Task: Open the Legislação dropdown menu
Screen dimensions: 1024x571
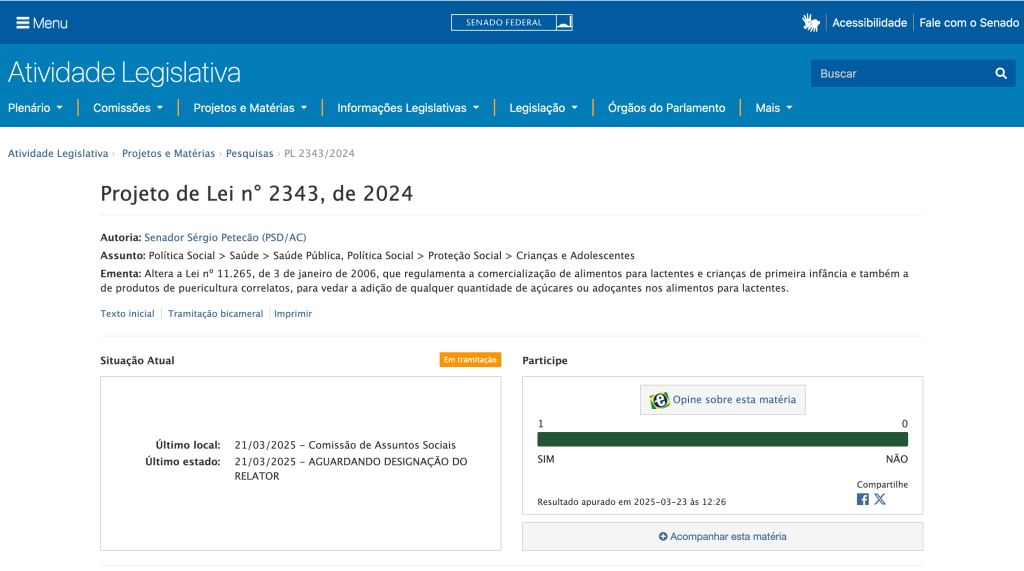Action: [543, 108]
